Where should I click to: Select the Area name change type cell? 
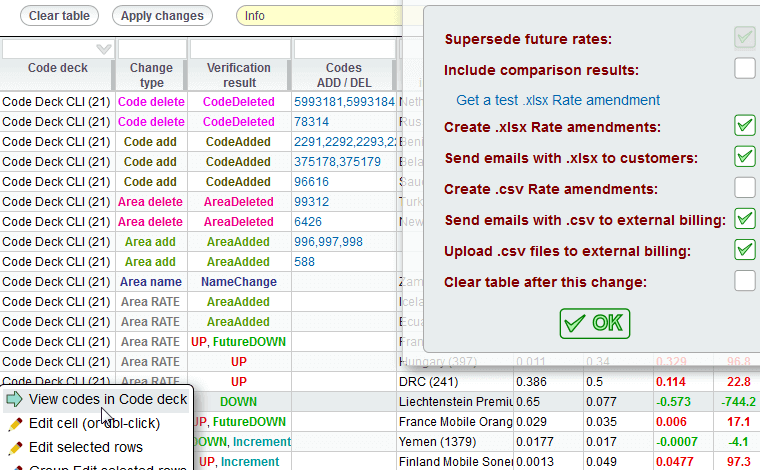pyautogui.click(x=151, y=282)
